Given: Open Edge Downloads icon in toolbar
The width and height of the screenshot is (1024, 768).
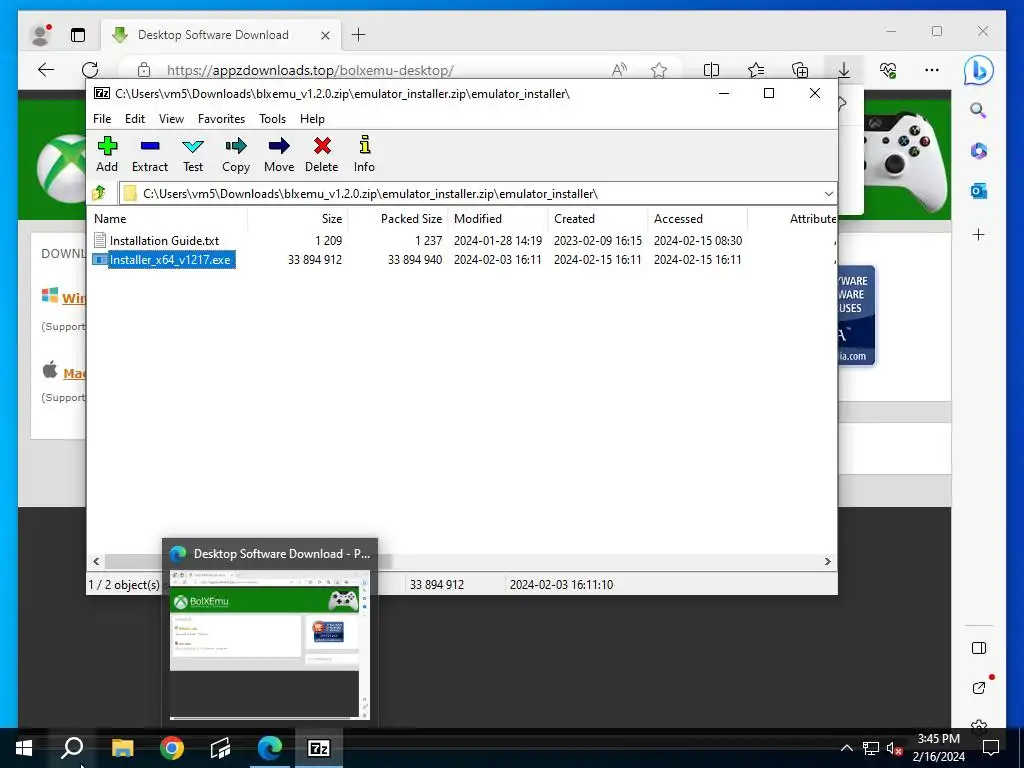Looking at the screenshot, I should click(x=844, y=70).
